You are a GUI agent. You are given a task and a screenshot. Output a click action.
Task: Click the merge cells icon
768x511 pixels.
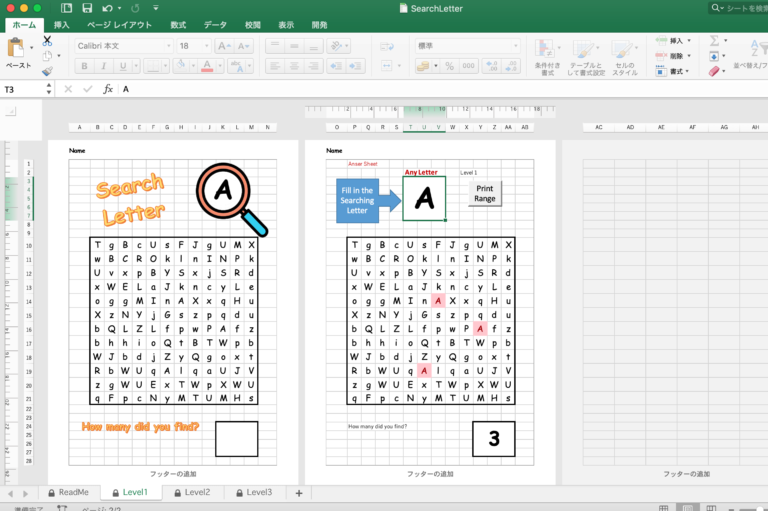386,66
